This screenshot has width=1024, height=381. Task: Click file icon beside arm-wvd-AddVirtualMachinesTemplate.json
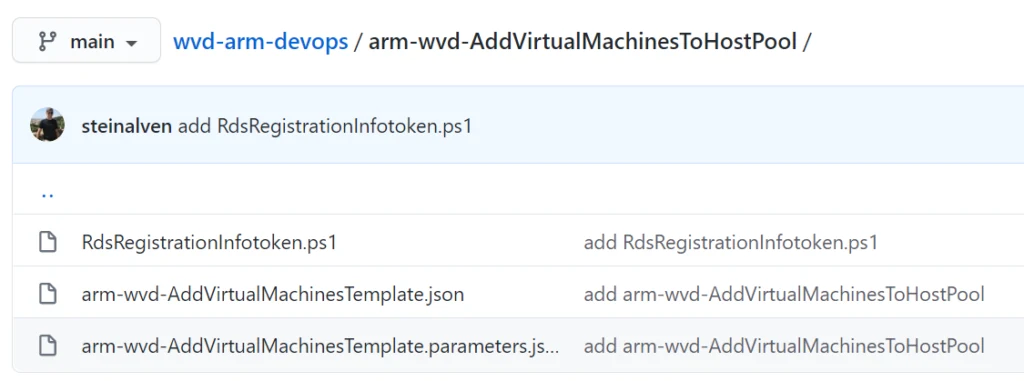point(47,294)
